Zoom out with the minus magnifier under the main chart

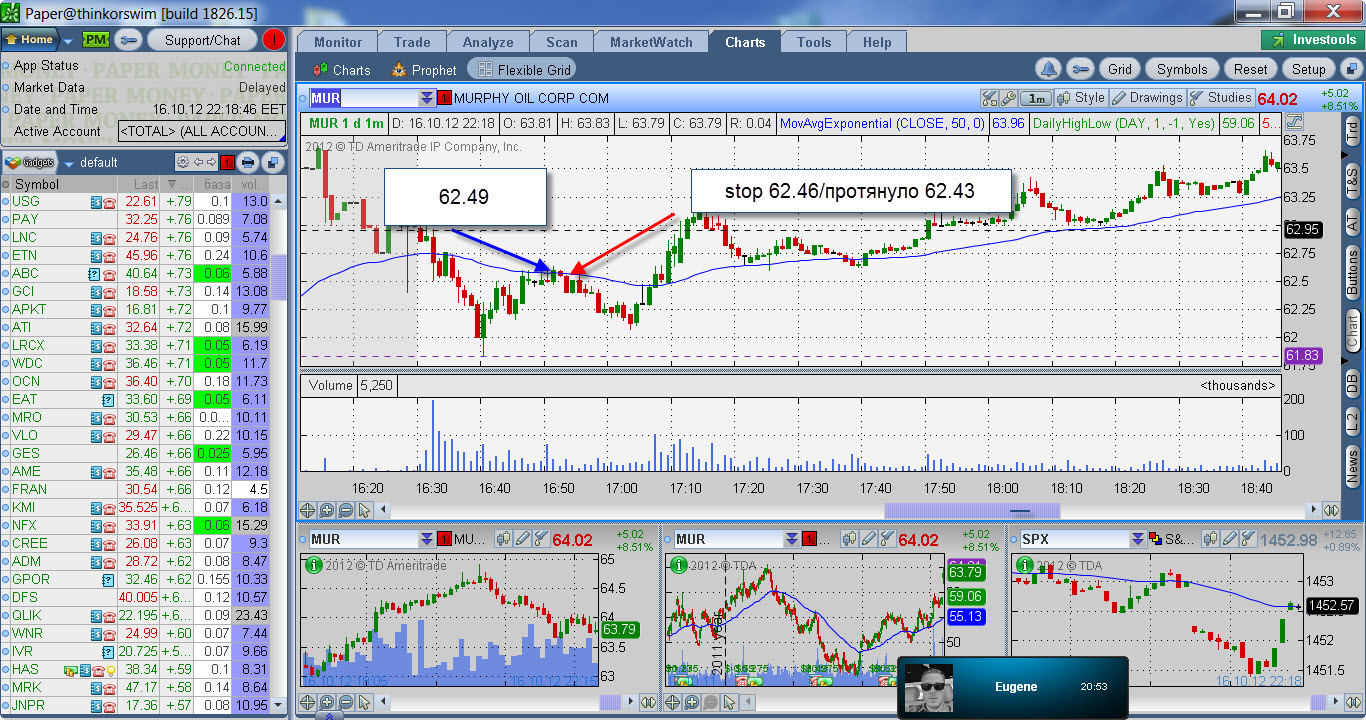click(x=346, y=510)
